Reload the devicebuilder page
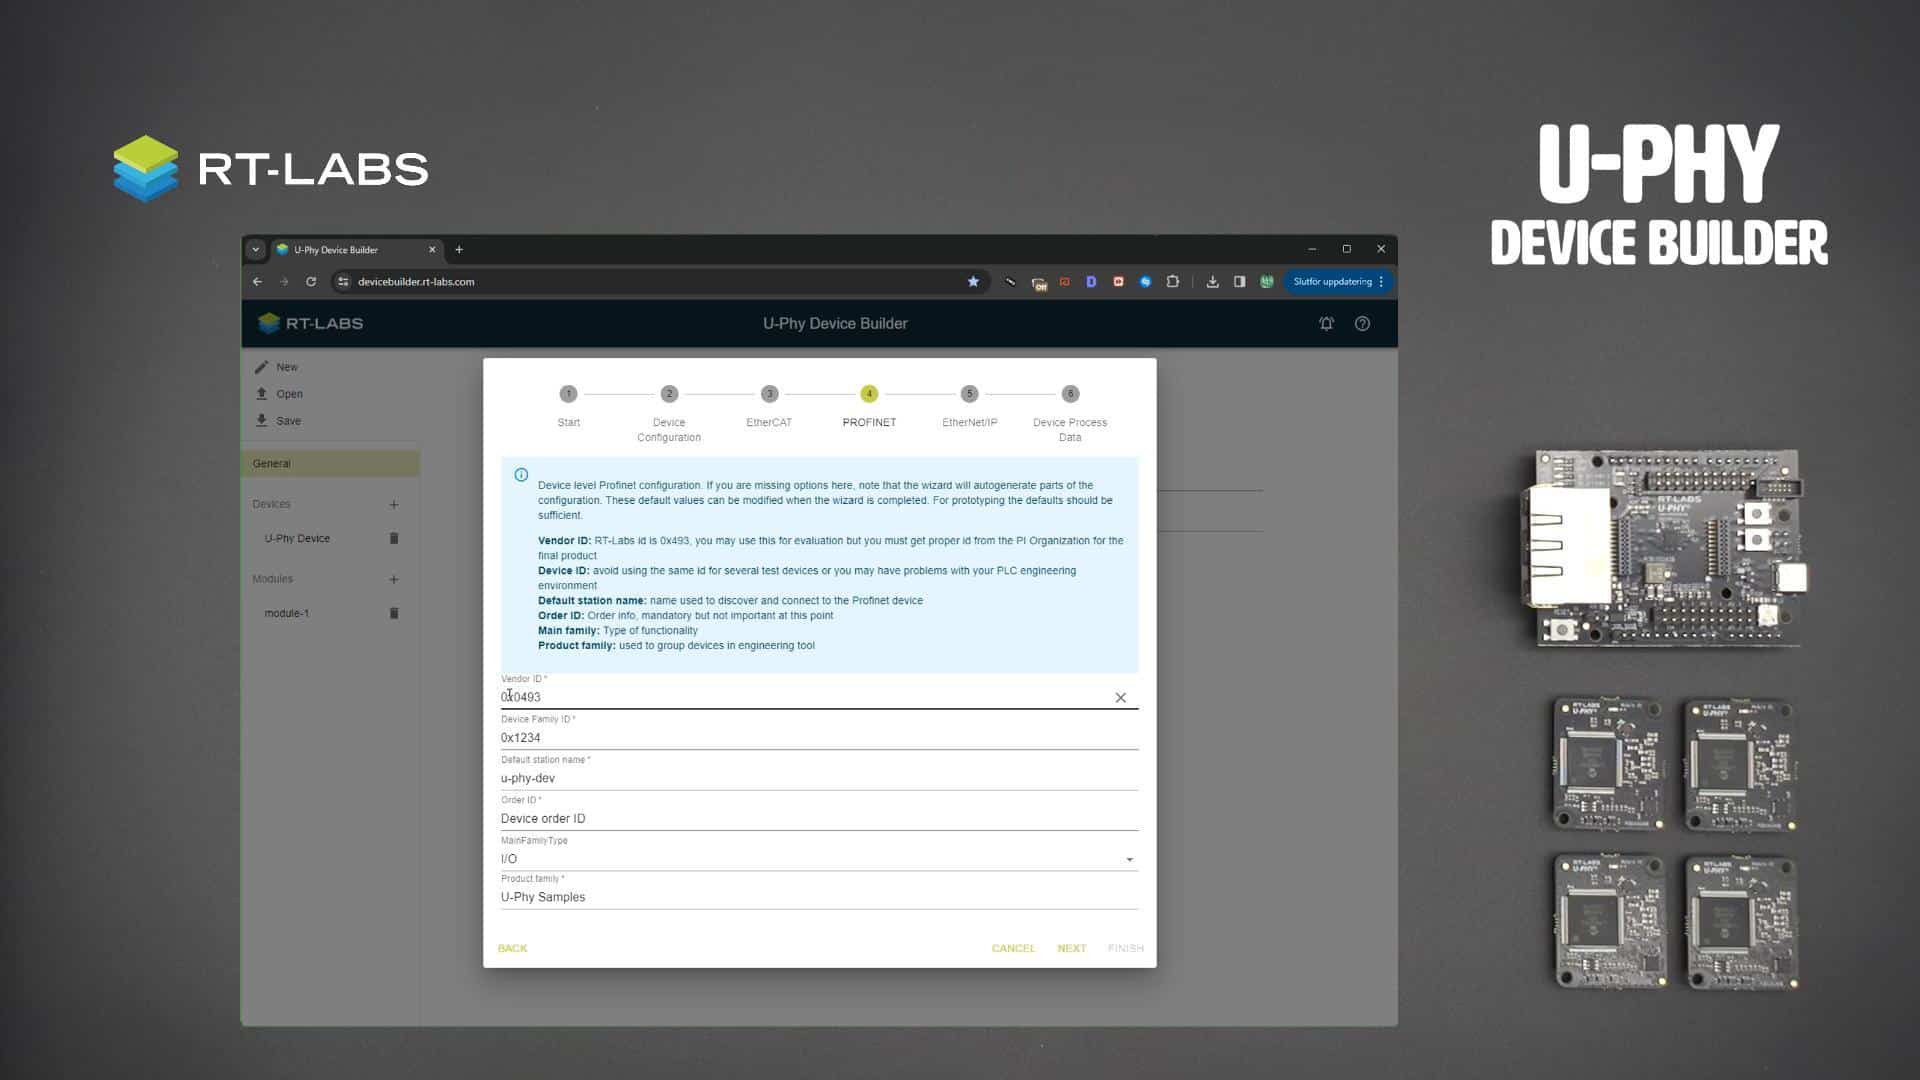Viewport: 1920px width, 1080px height. point(311,282)
